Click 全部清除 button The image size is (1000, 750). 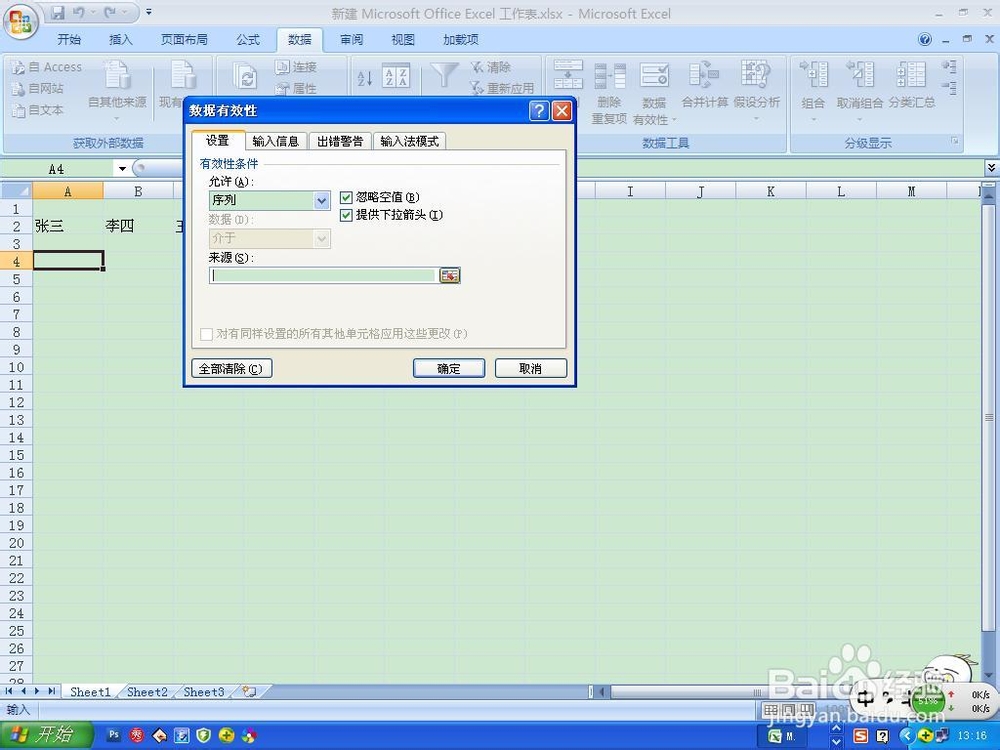click(x=232, y=369)
